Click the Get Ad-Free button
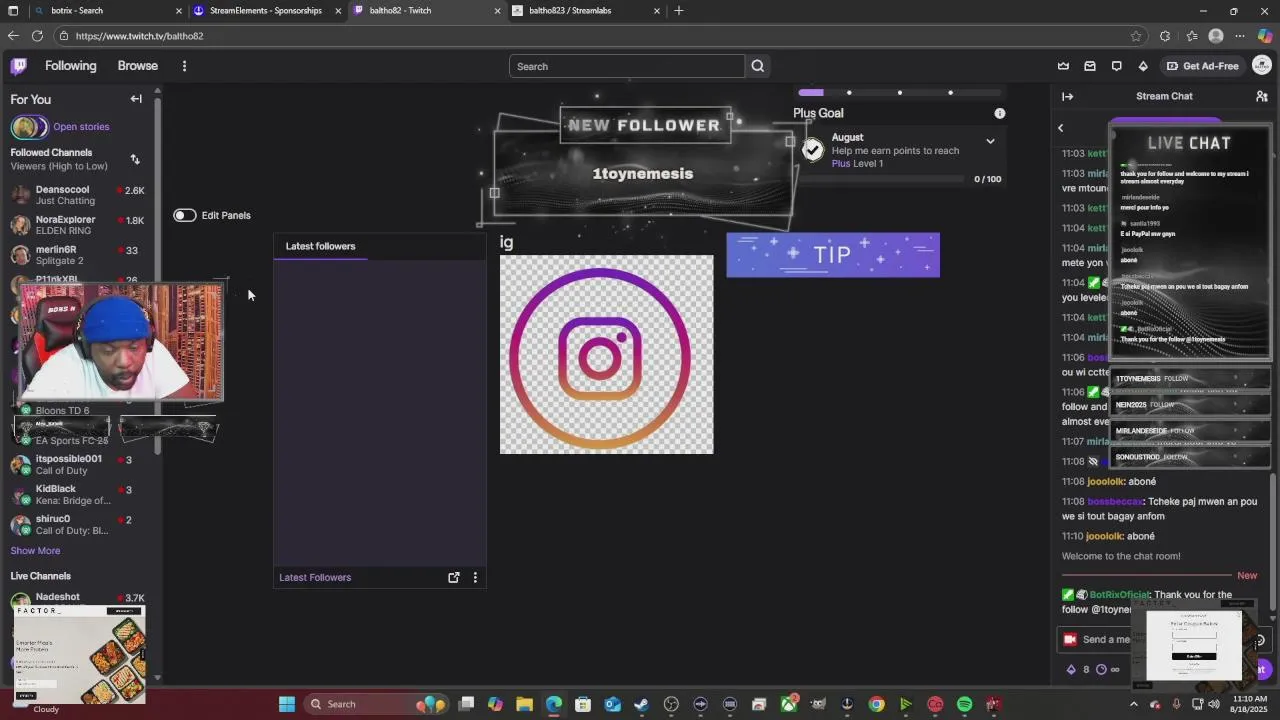 [1202, 66]
